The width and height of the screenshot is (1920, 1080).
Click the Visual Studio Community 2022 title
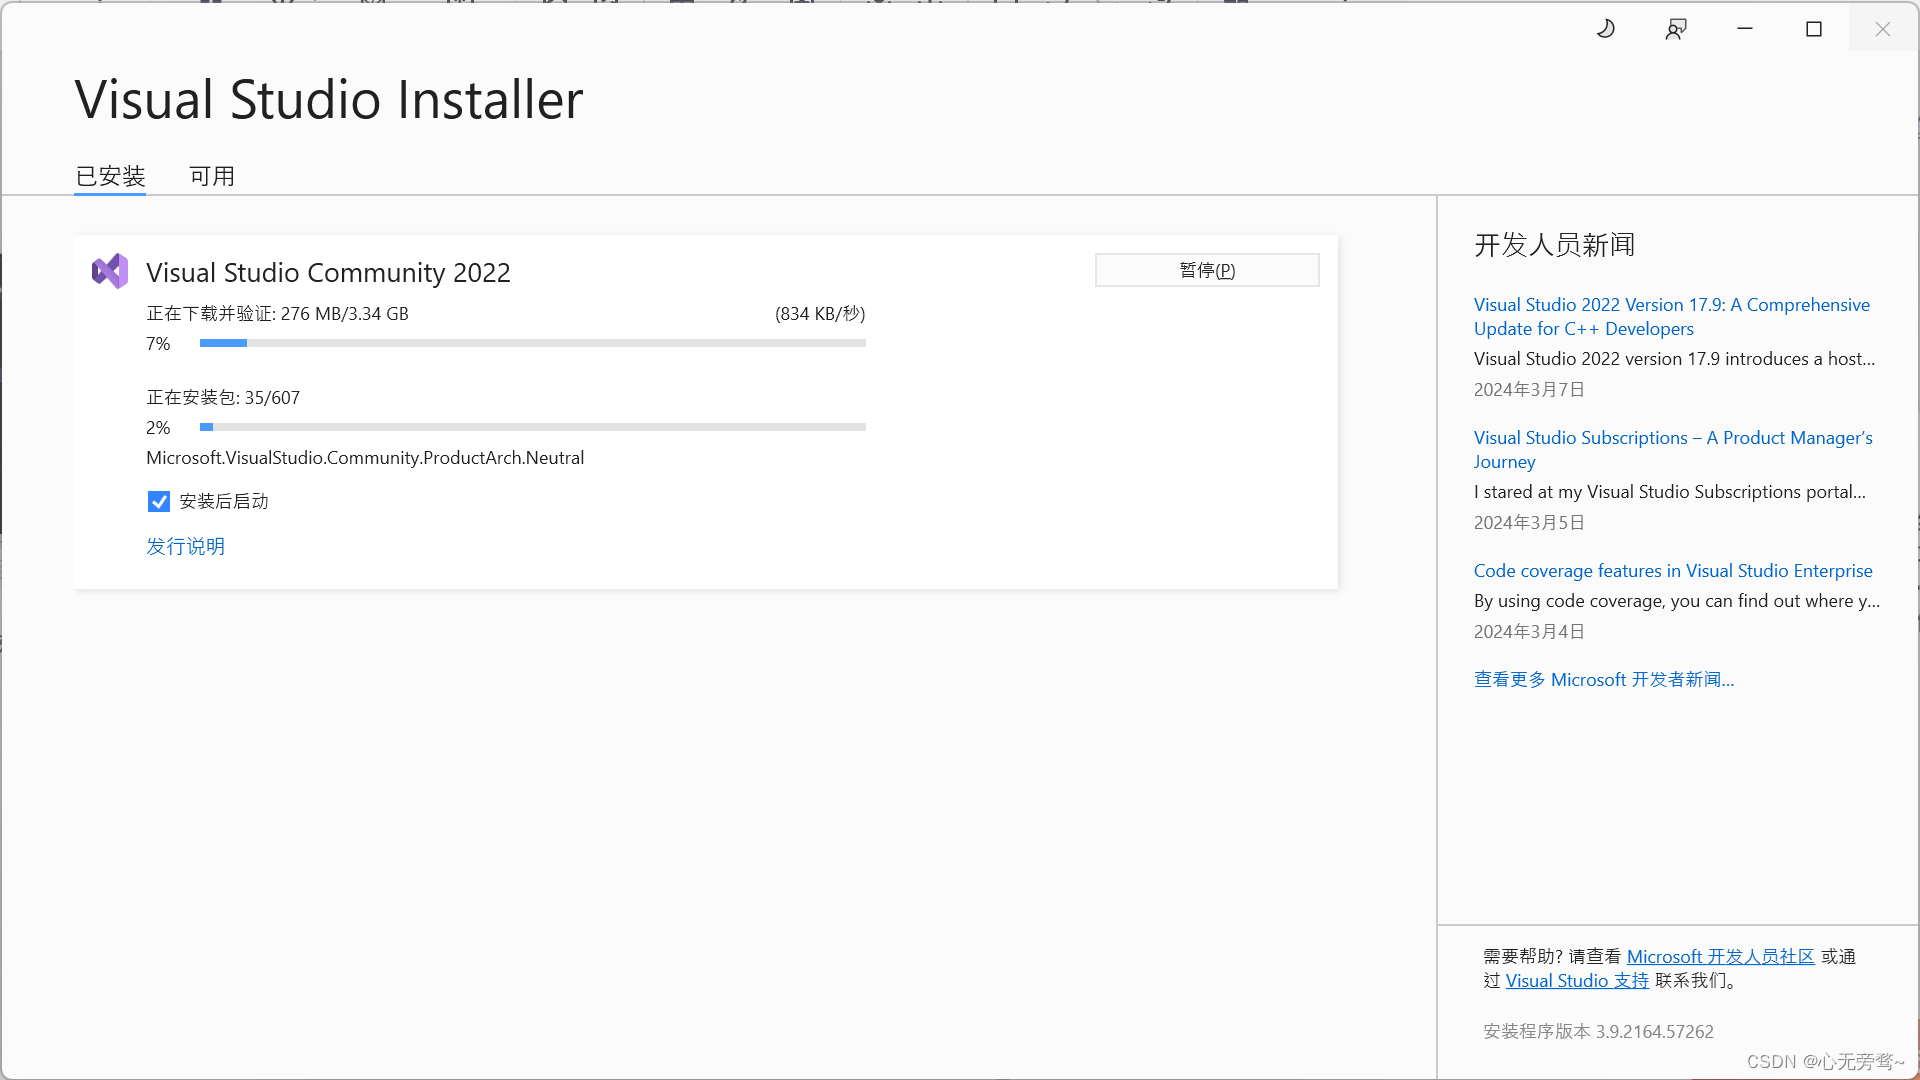328,272
